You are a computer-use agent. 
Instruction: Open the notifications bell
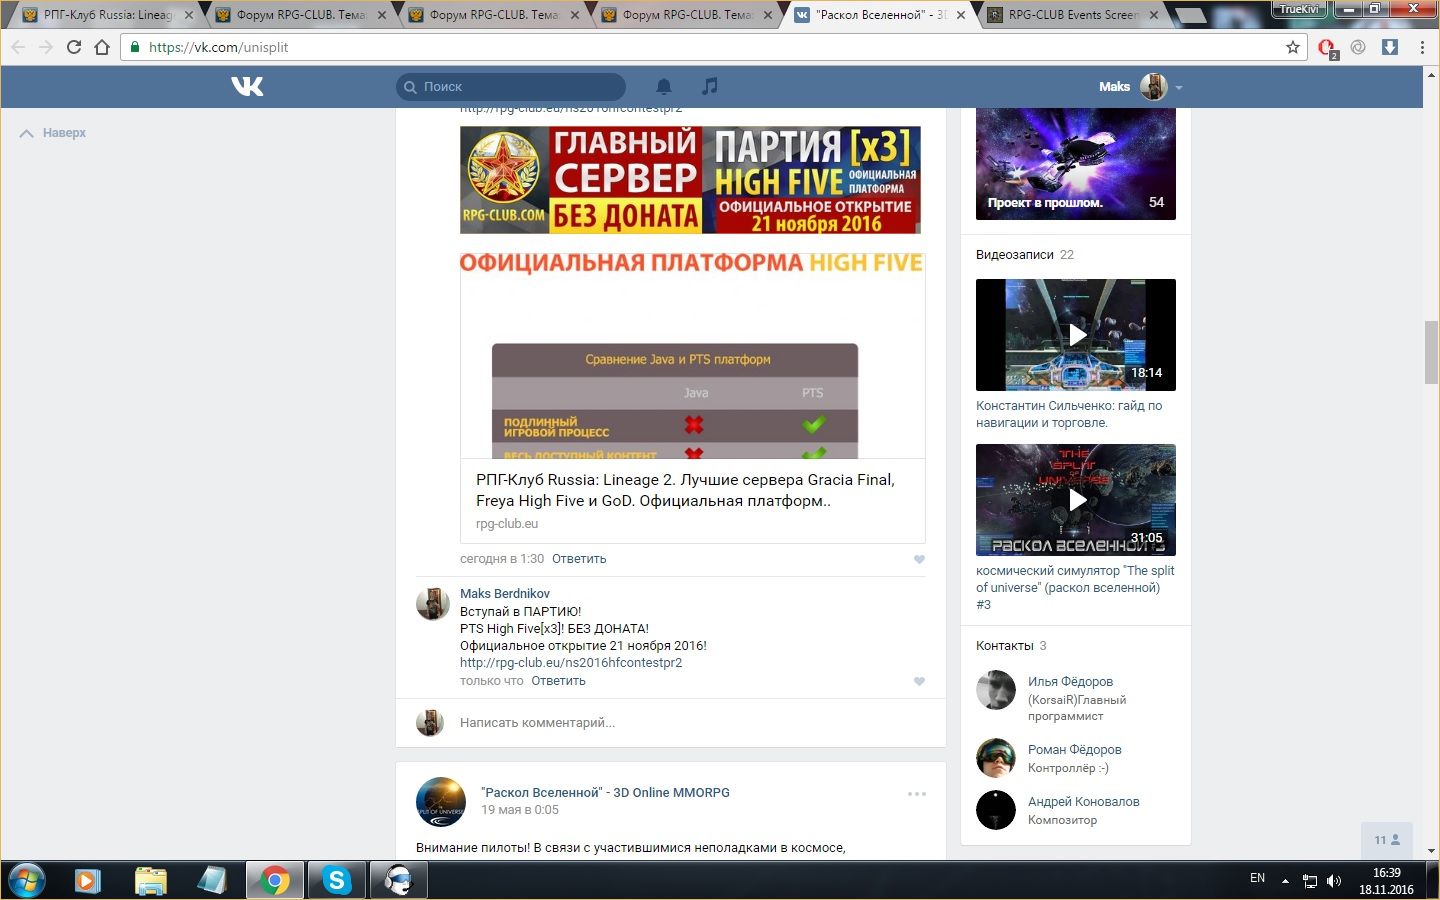[x=664, y=87]
